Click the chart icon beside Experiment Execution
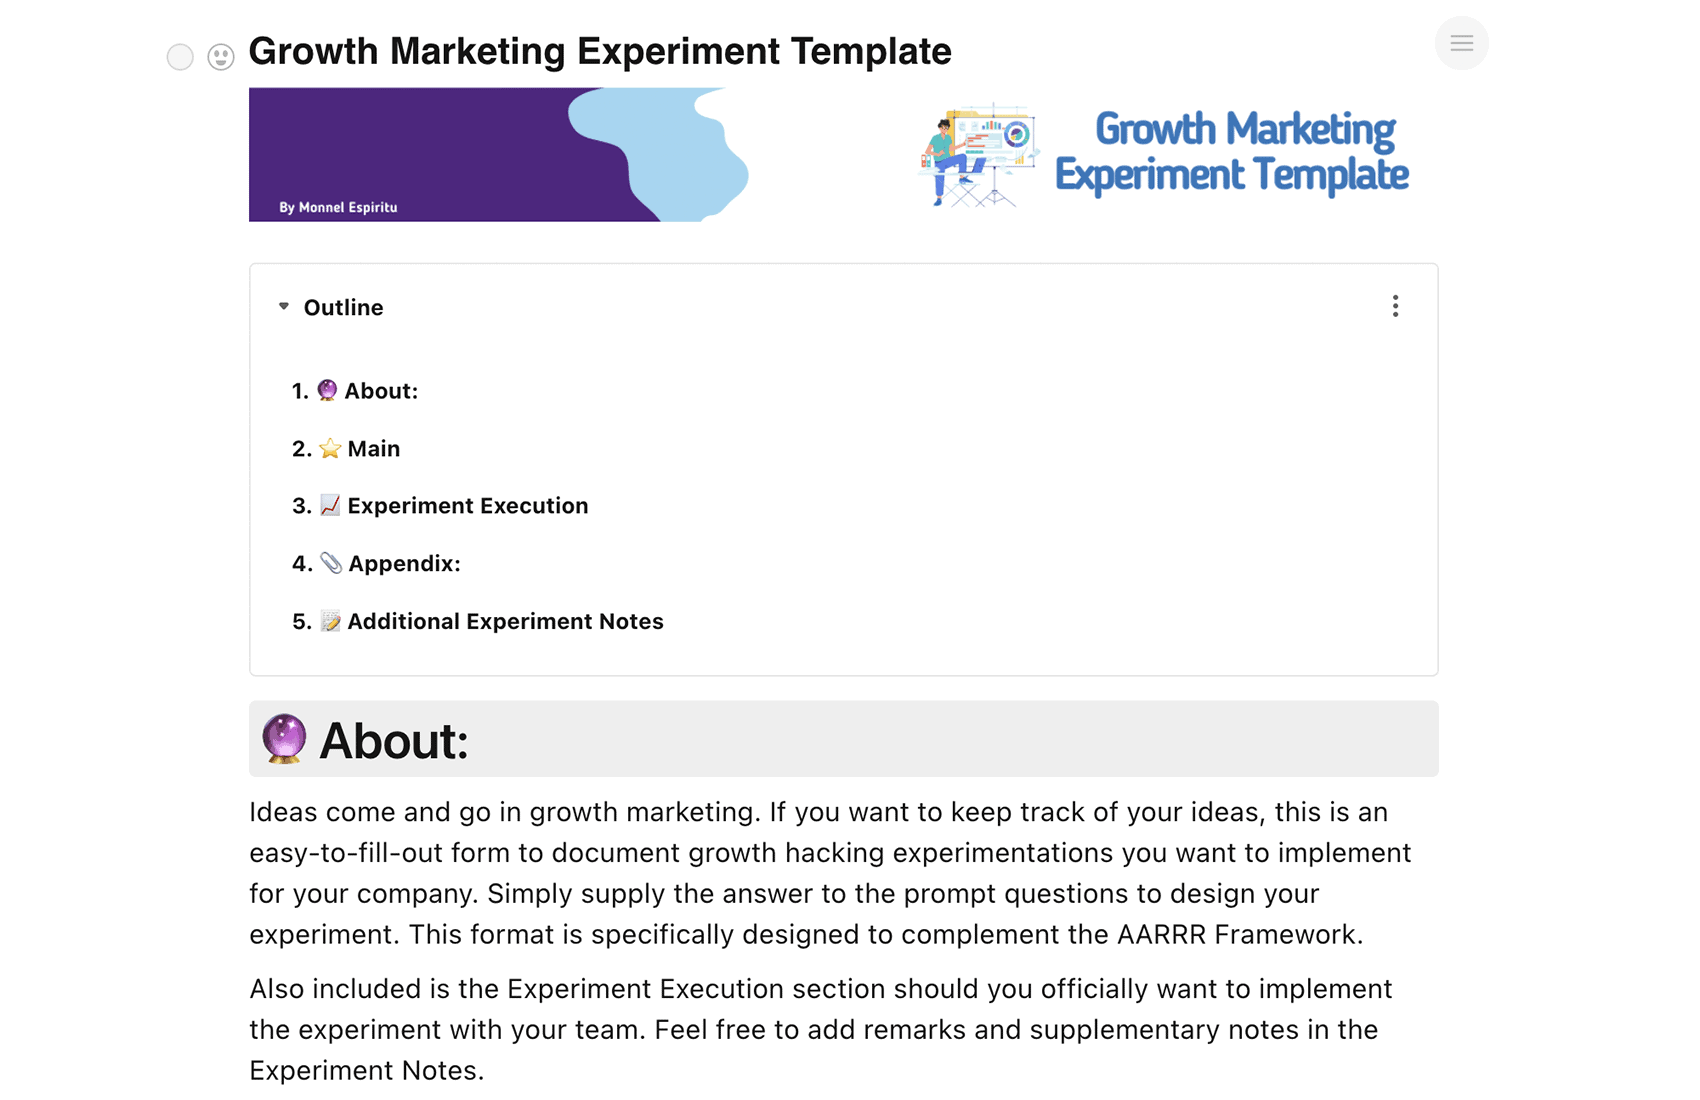Screen dimensions: 1700x1100 tap(330, 506)
